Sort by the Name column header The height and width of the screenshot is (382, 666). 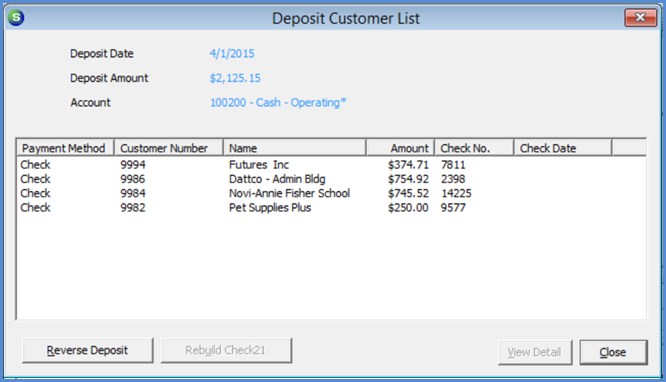[x=294, y=148]
